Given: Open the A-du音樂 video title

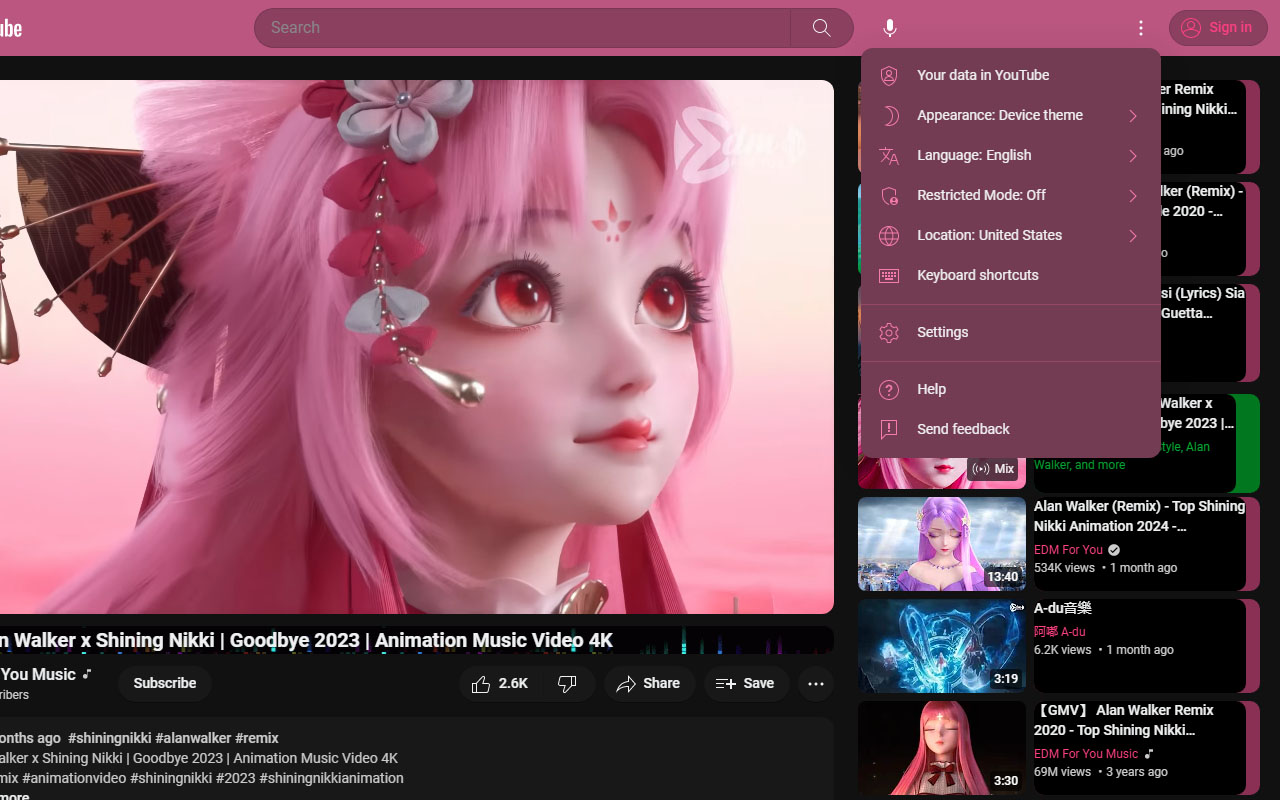Looking at the screenshot, I should pos(1063,608).
